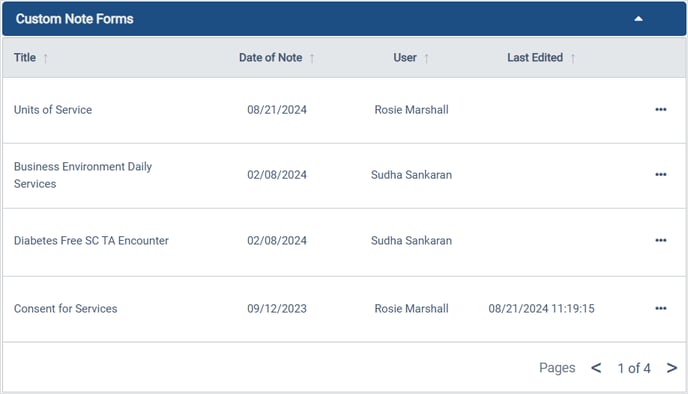Select the 08/21/2024 11:19:15 last edited cell
688x394 pixels.
point(541,308)
